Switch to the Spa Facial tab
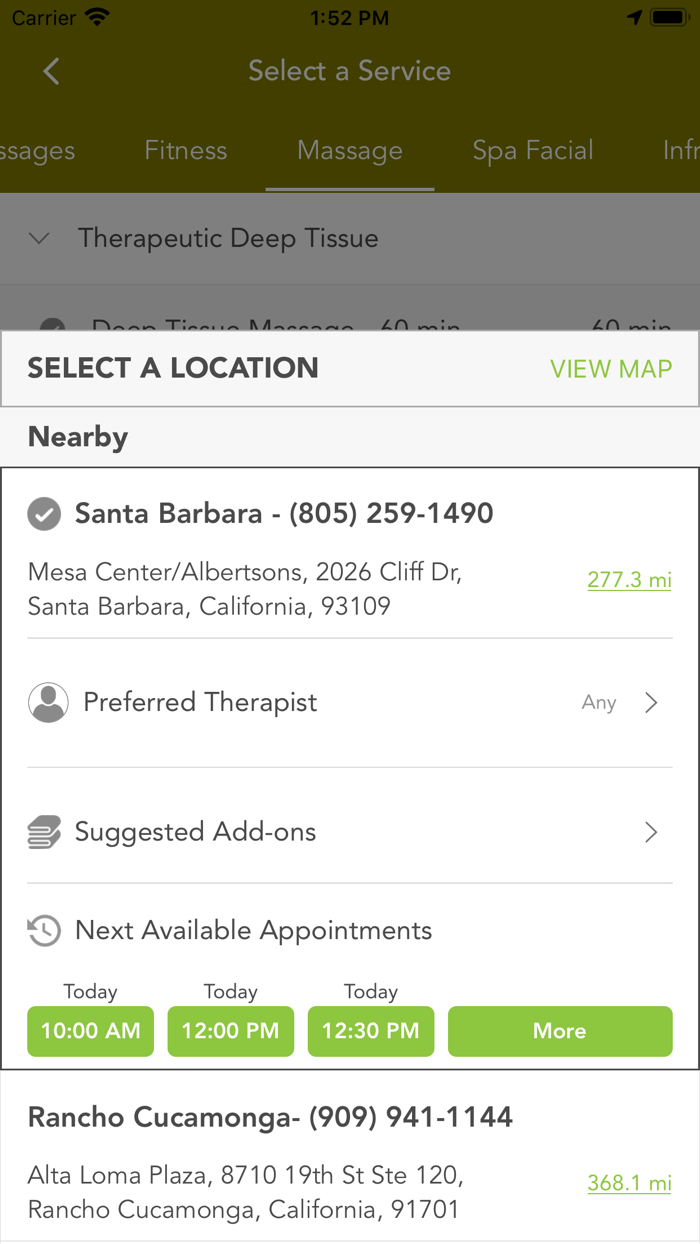Image resolution: width=700 pixels, height=1244 pixels. [533, 151]
